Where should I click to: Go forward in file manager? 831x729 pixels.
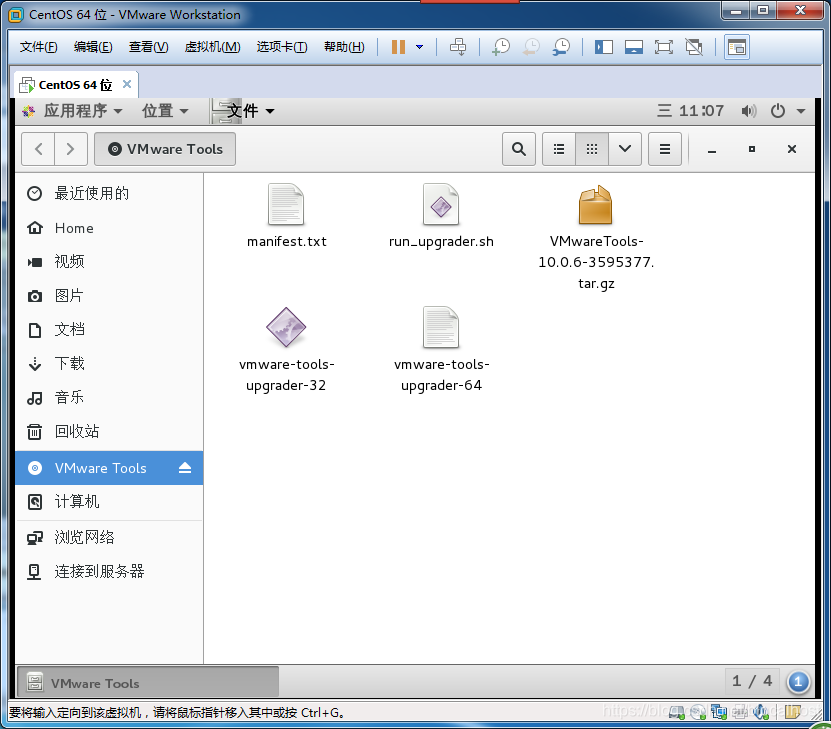click(70, 149)
